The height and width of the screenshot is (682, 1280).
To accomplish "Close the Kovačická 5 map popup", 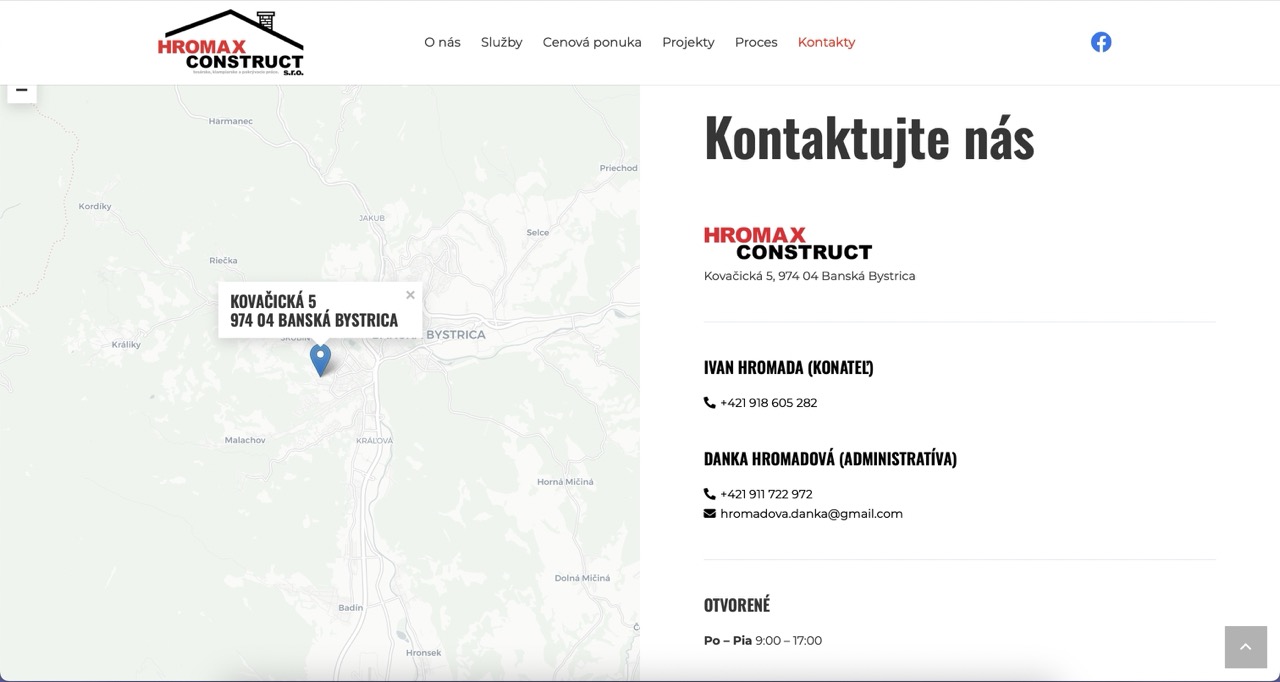I will tap(410, 295).
